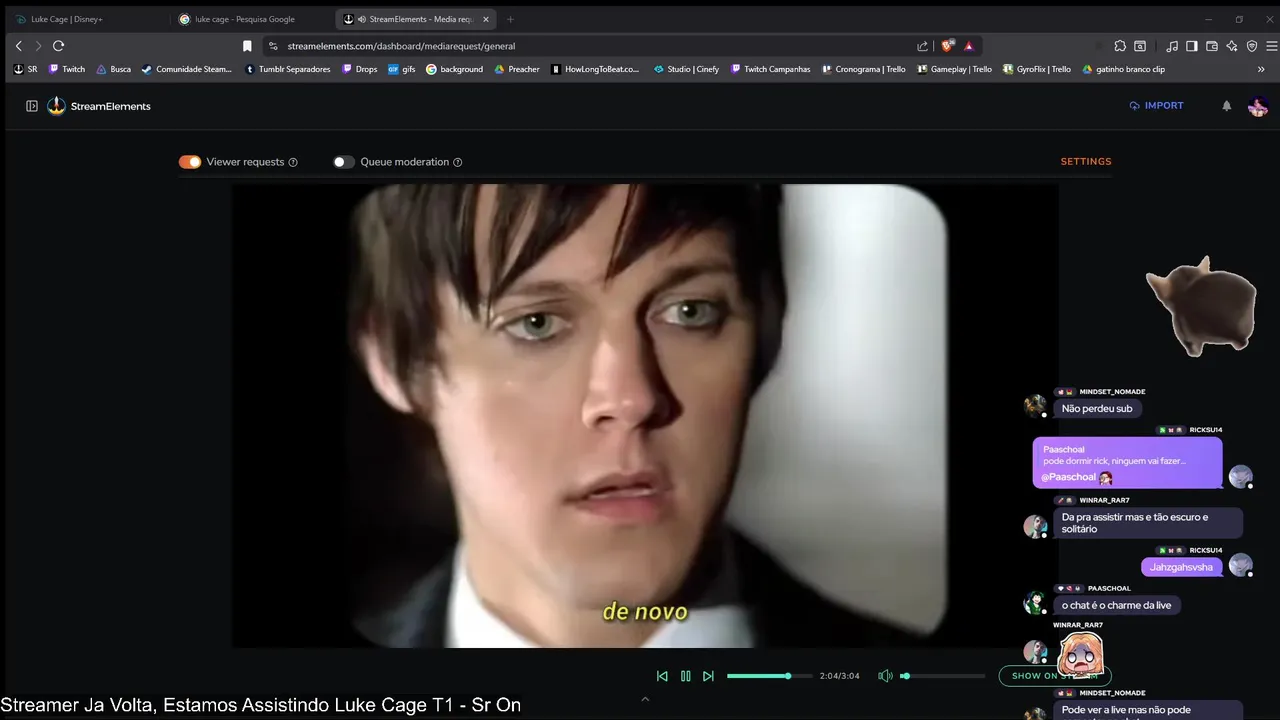Go back using browser back arrow
Screen dimensions: 1280x720
tap(18, 46)
